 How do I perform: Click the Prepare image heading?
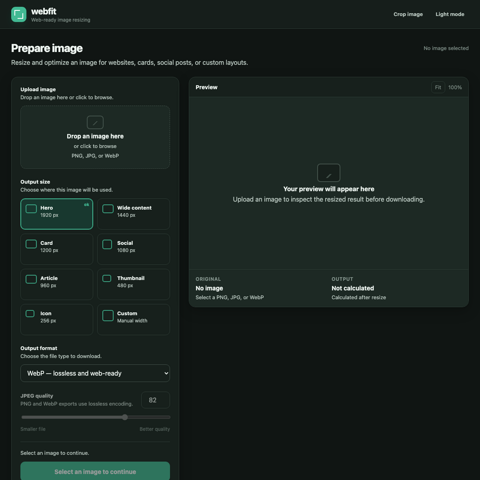pyautogui.click(x=47, y=48)
